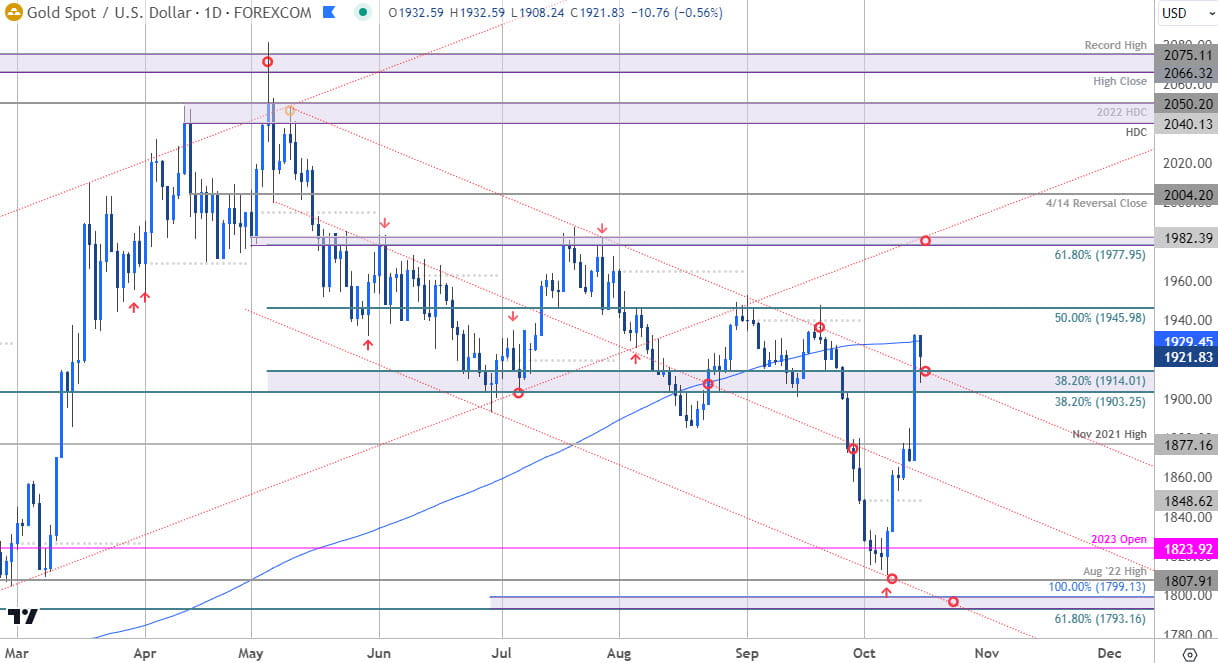Viewport: 1218px width, 663px height.
Task: Click the 'Aug '22 High' annotation
Action: point(1115,569)
